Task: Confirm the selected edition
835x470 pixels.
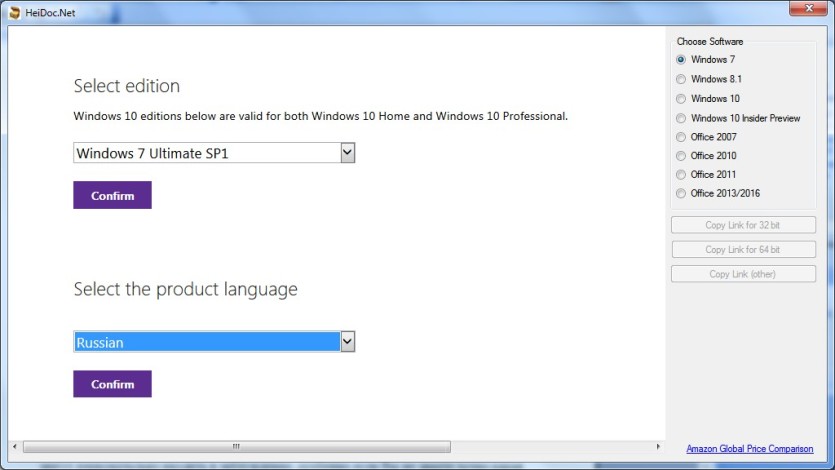Action: tap(112, 195)
